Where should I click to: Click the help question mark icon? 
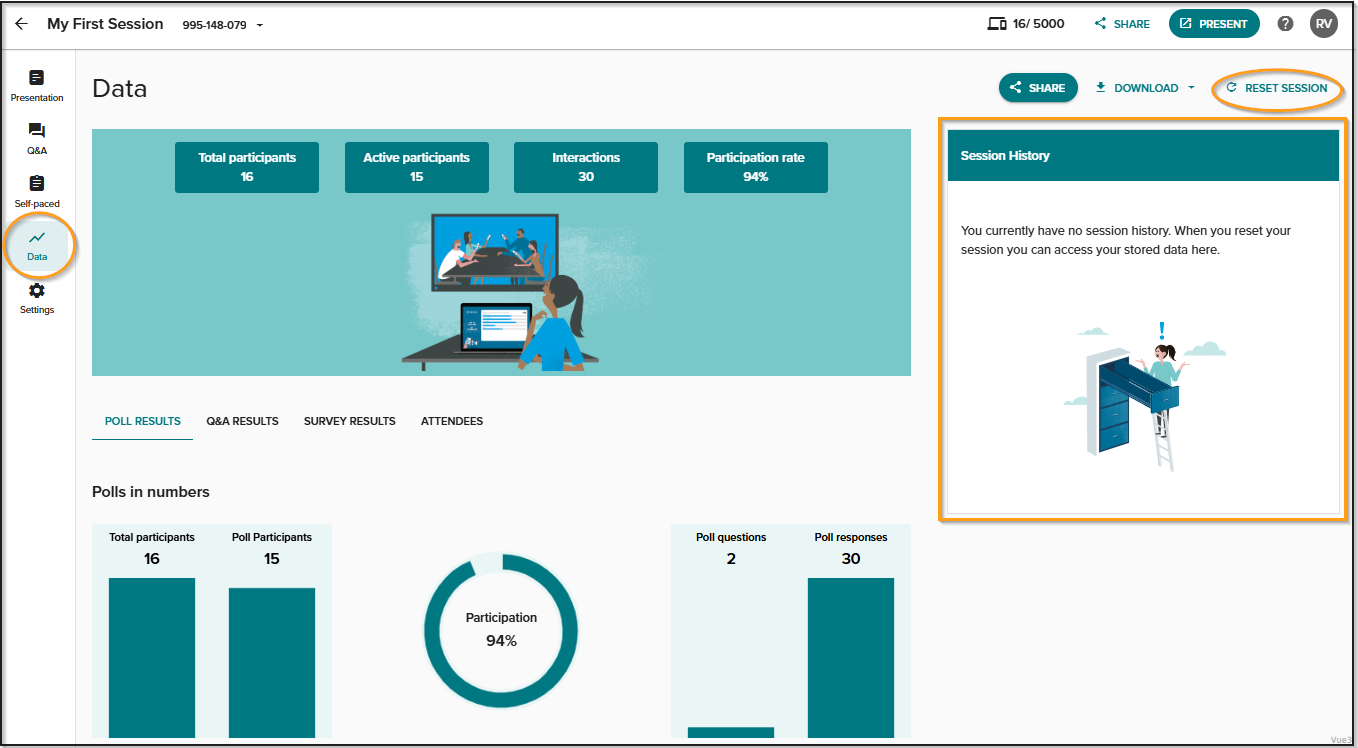(1286, 24)
